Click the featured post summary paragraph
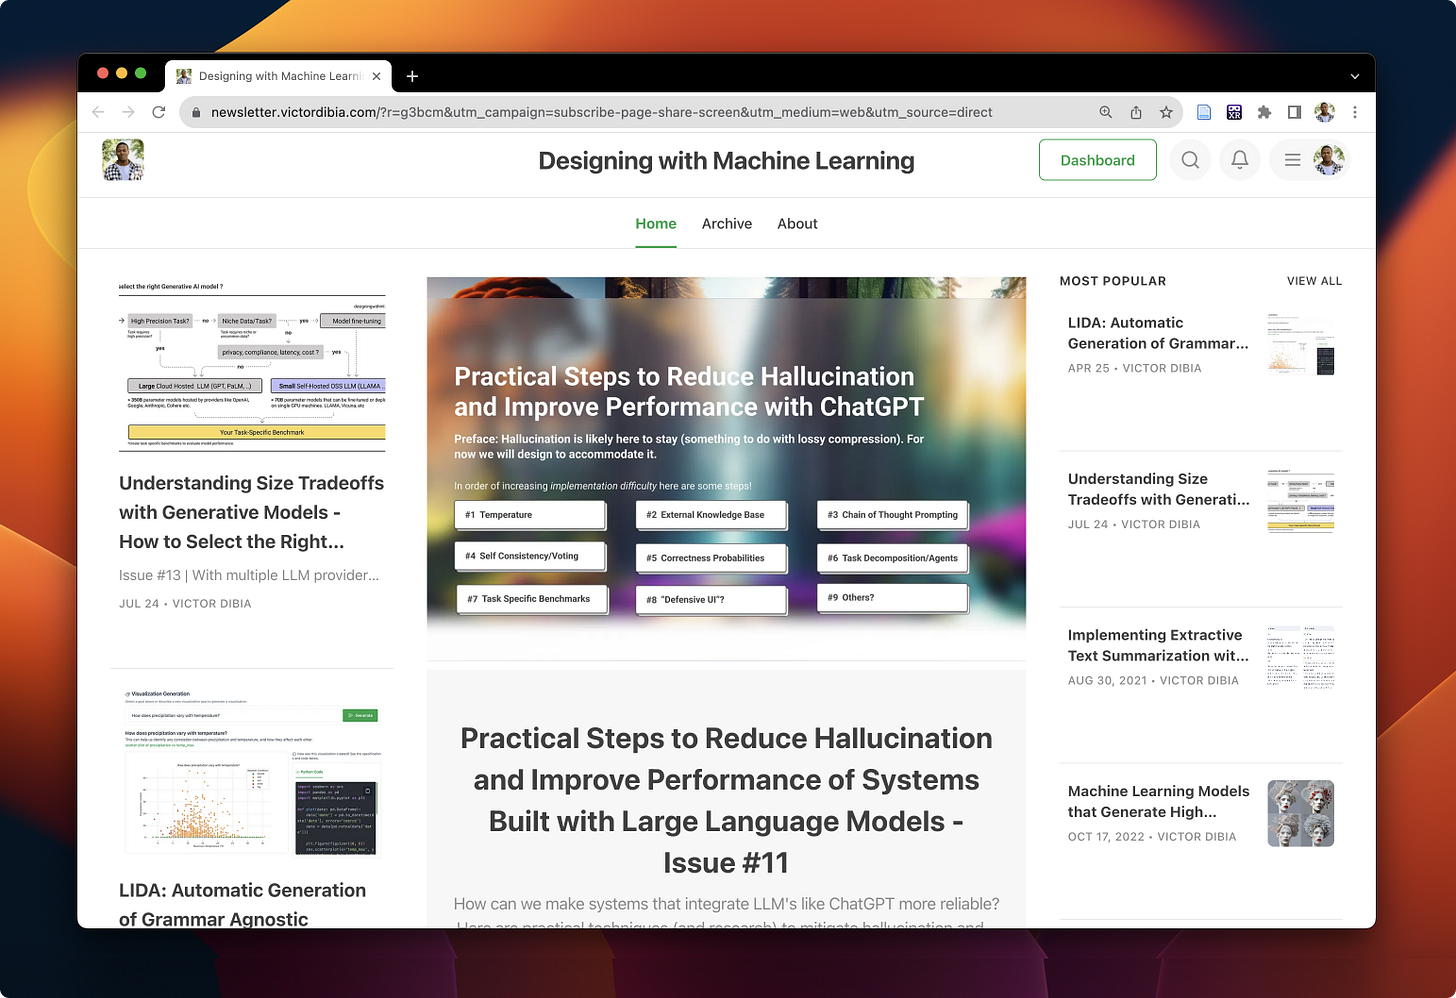This screenshot has width=1456, height=998. (726, 912)
